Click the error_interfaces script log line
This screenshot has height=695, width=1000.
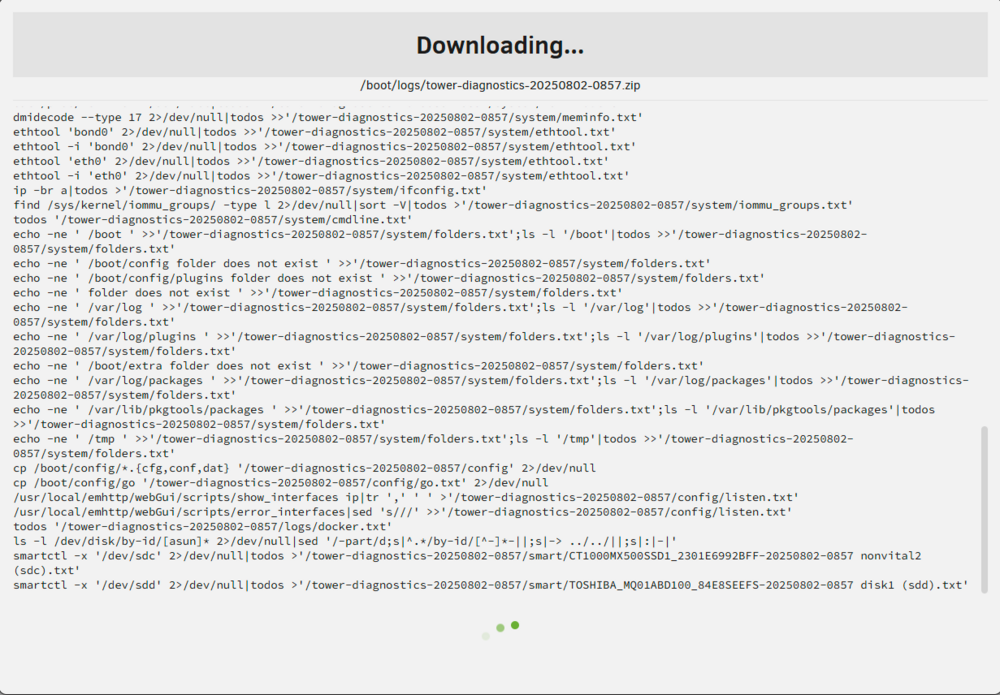click(x=402, y=513)
